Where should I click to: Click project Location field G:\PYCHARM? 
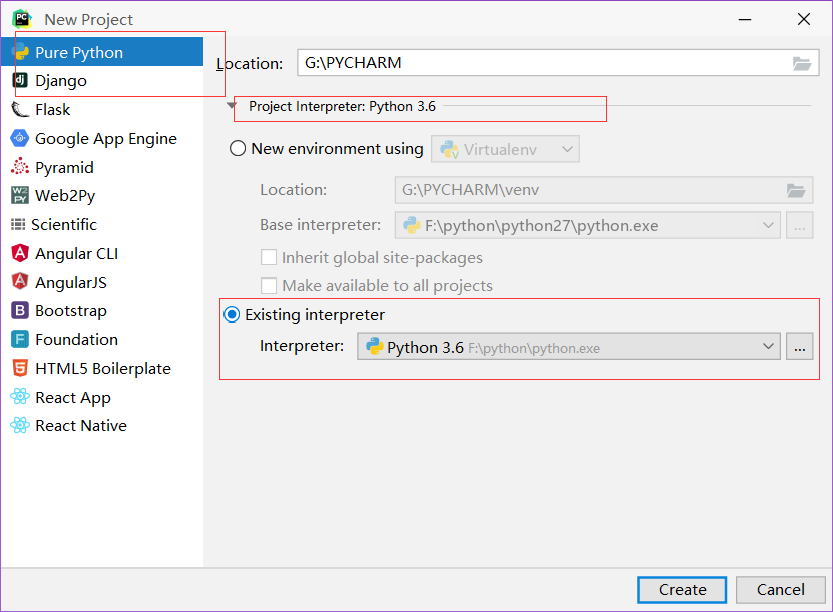pos(558,63)
